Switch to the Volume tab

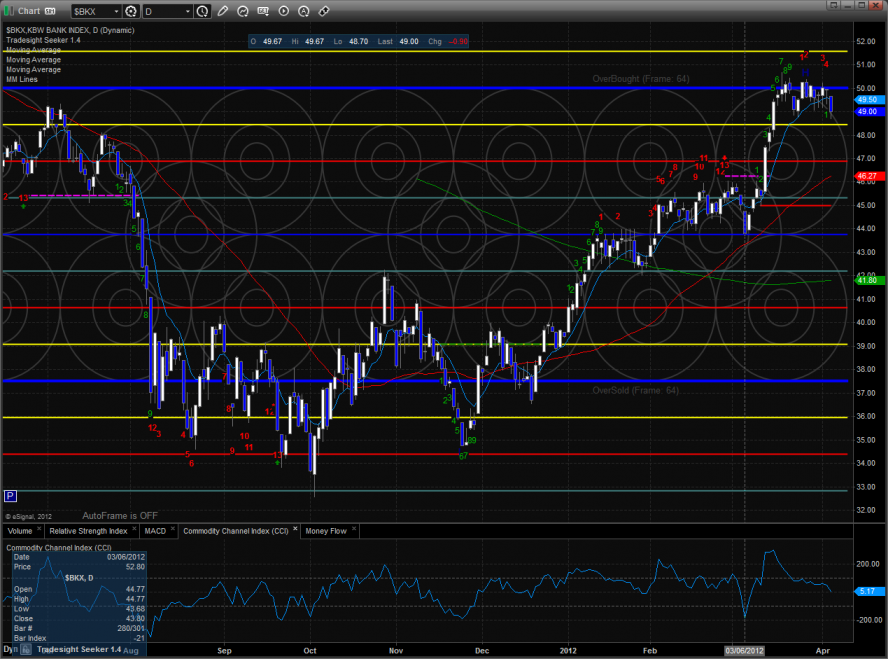(20, 531)
